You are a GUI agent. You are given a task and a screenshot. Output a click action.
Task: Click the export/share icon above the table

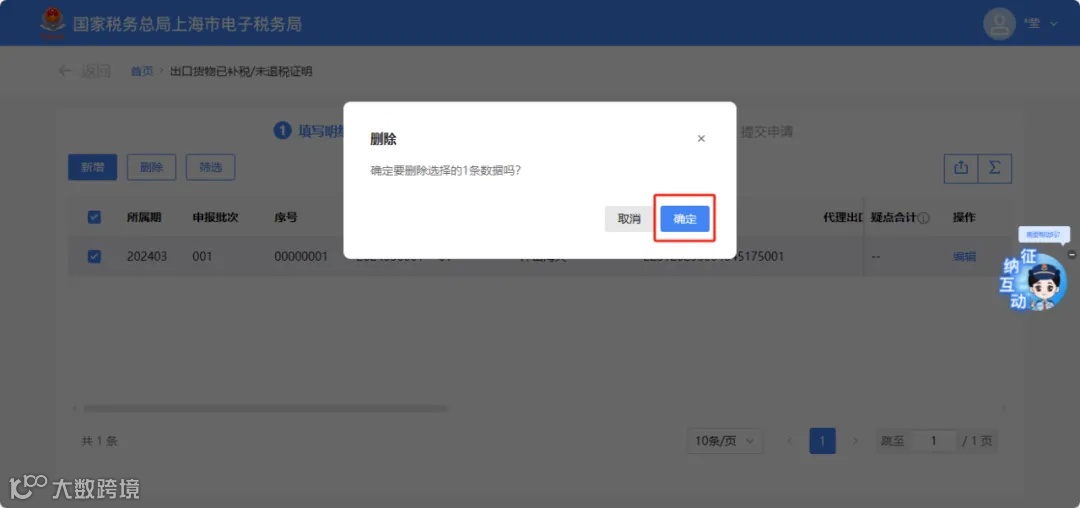click(x=961, y=168)
